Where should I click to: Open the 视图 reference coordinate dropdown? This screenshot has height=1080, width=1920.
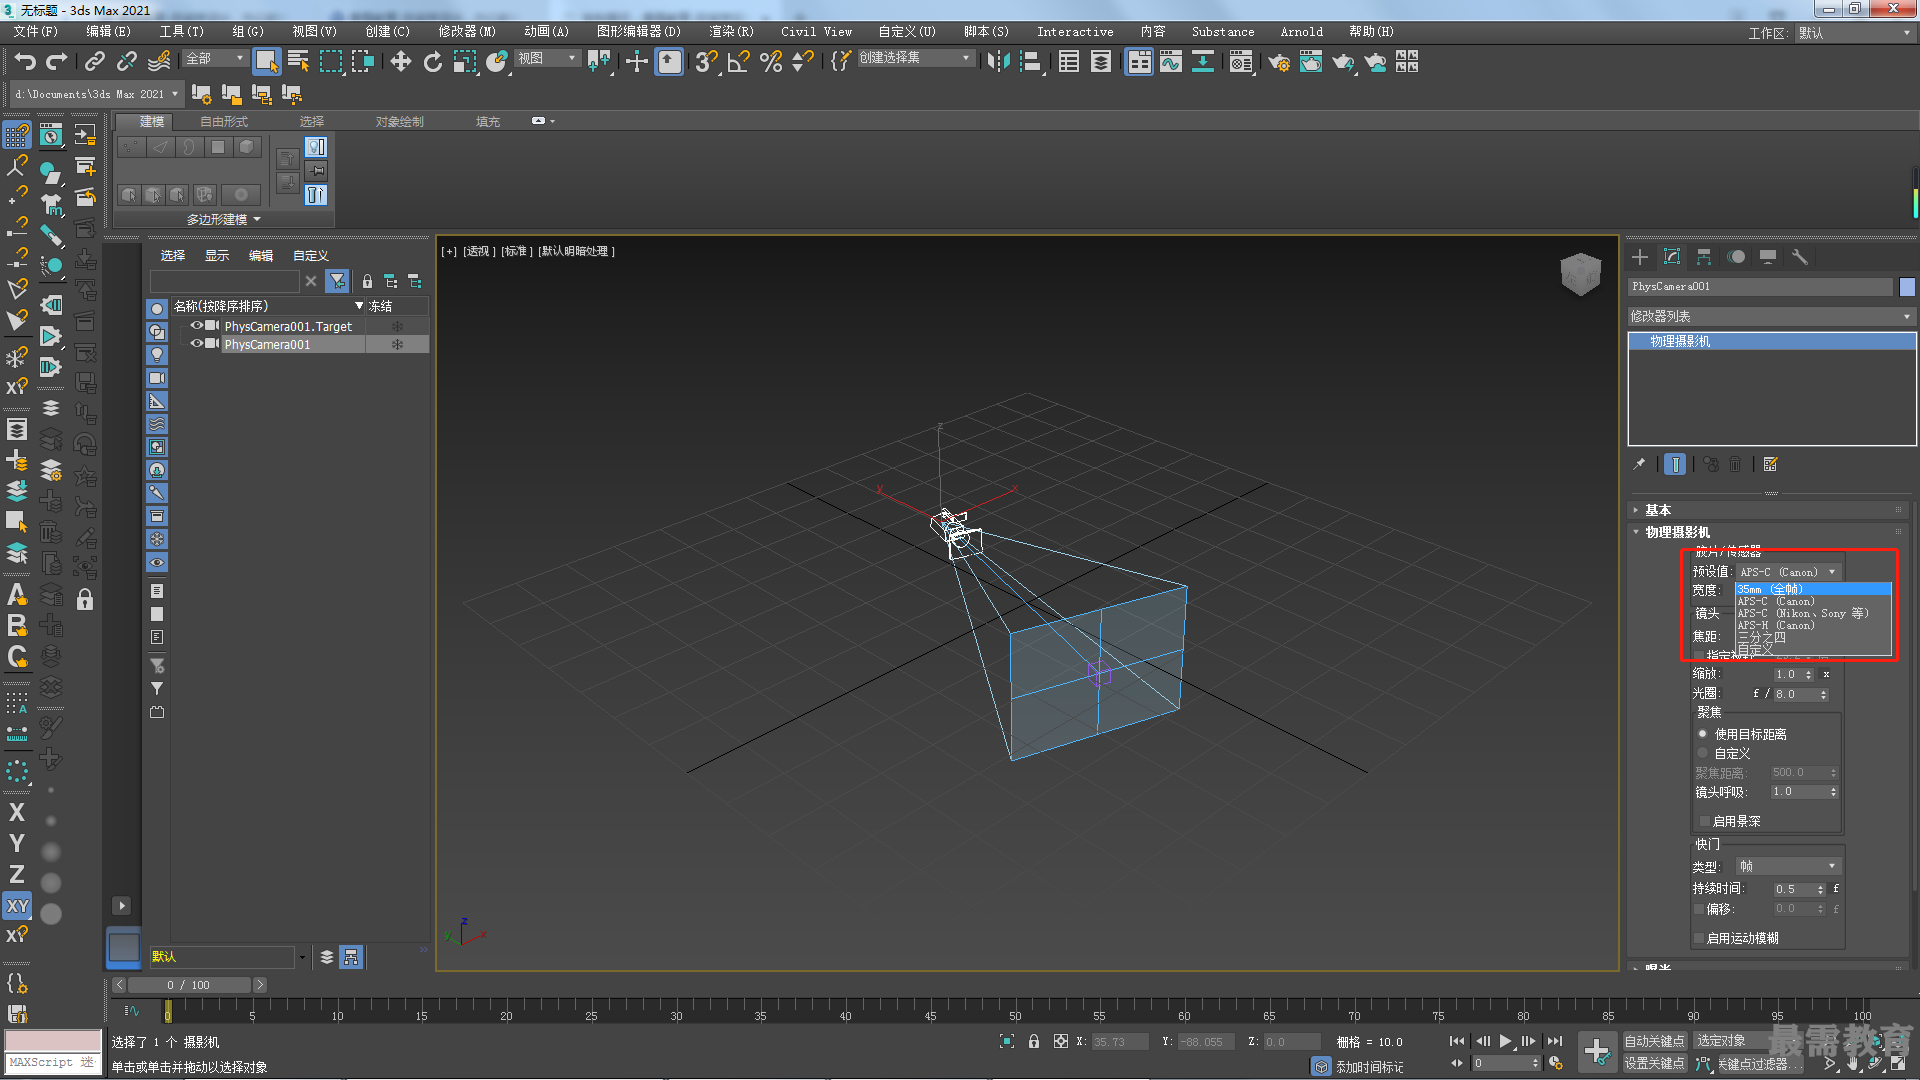(x=547, y=58)
